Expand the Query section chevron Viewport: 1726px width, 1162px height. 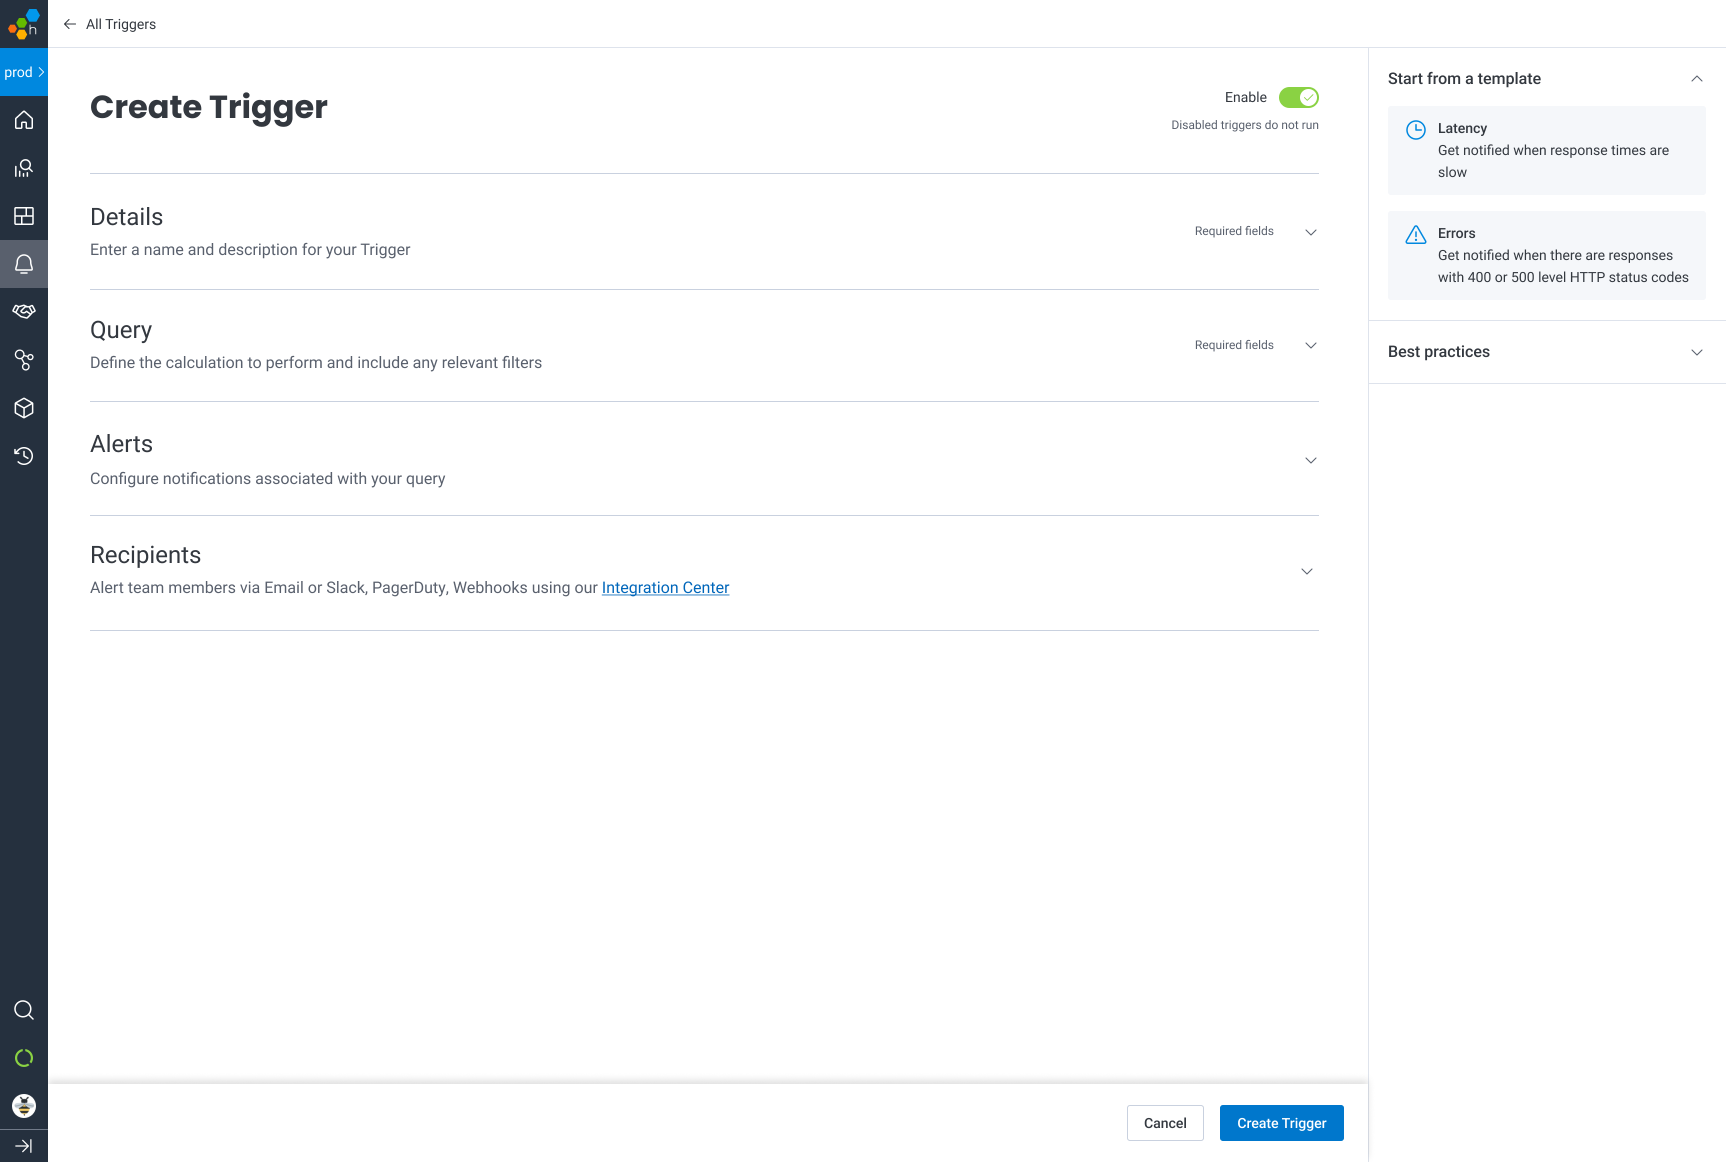[x=1310, y=345]
